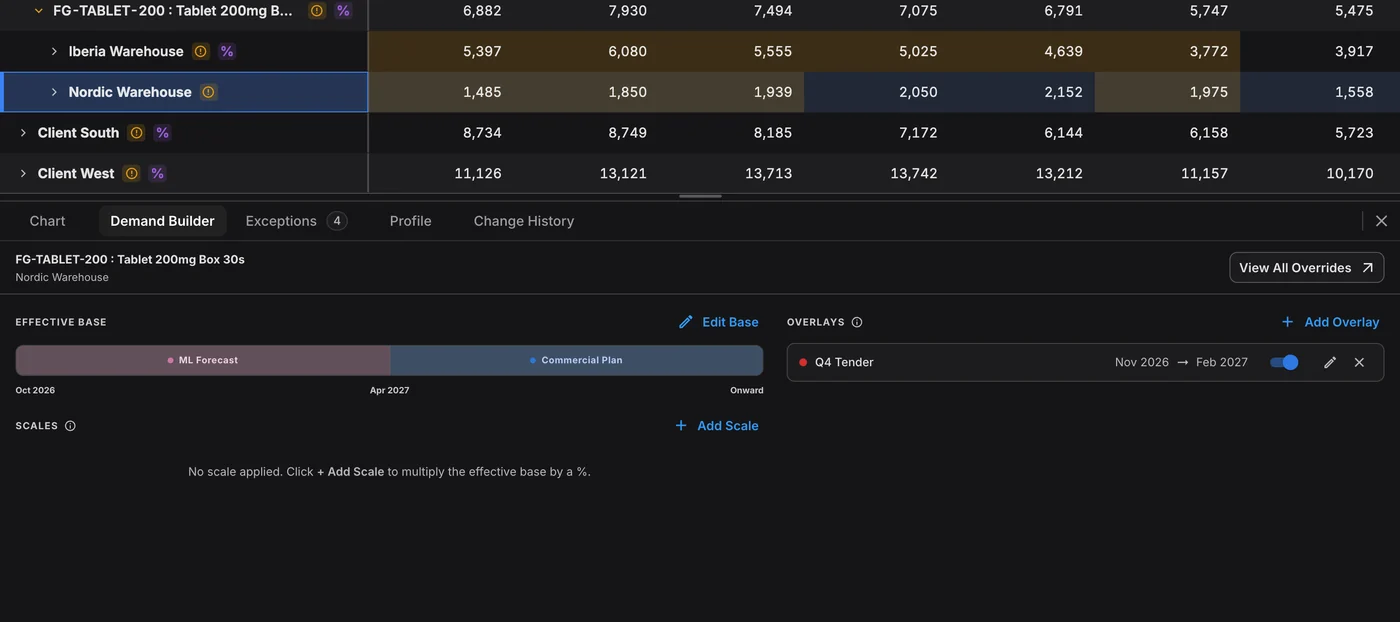
Task: Select the Demand Builder tab
Action: 162,221
